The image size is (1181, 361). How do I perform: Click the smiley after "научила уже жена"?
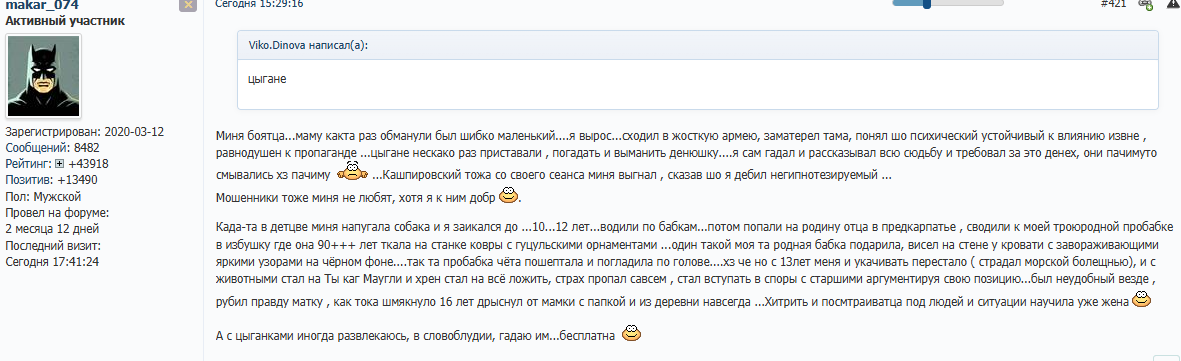point(1143,300)
